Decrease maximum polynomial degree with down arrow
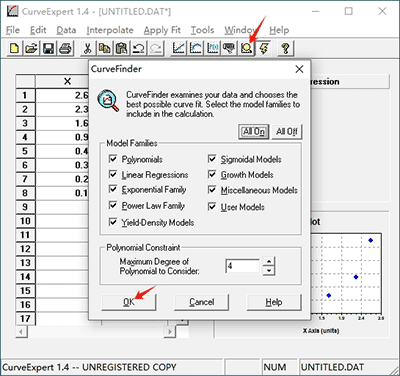This screenshot has width=400, height=376. [x=269, y=271]
